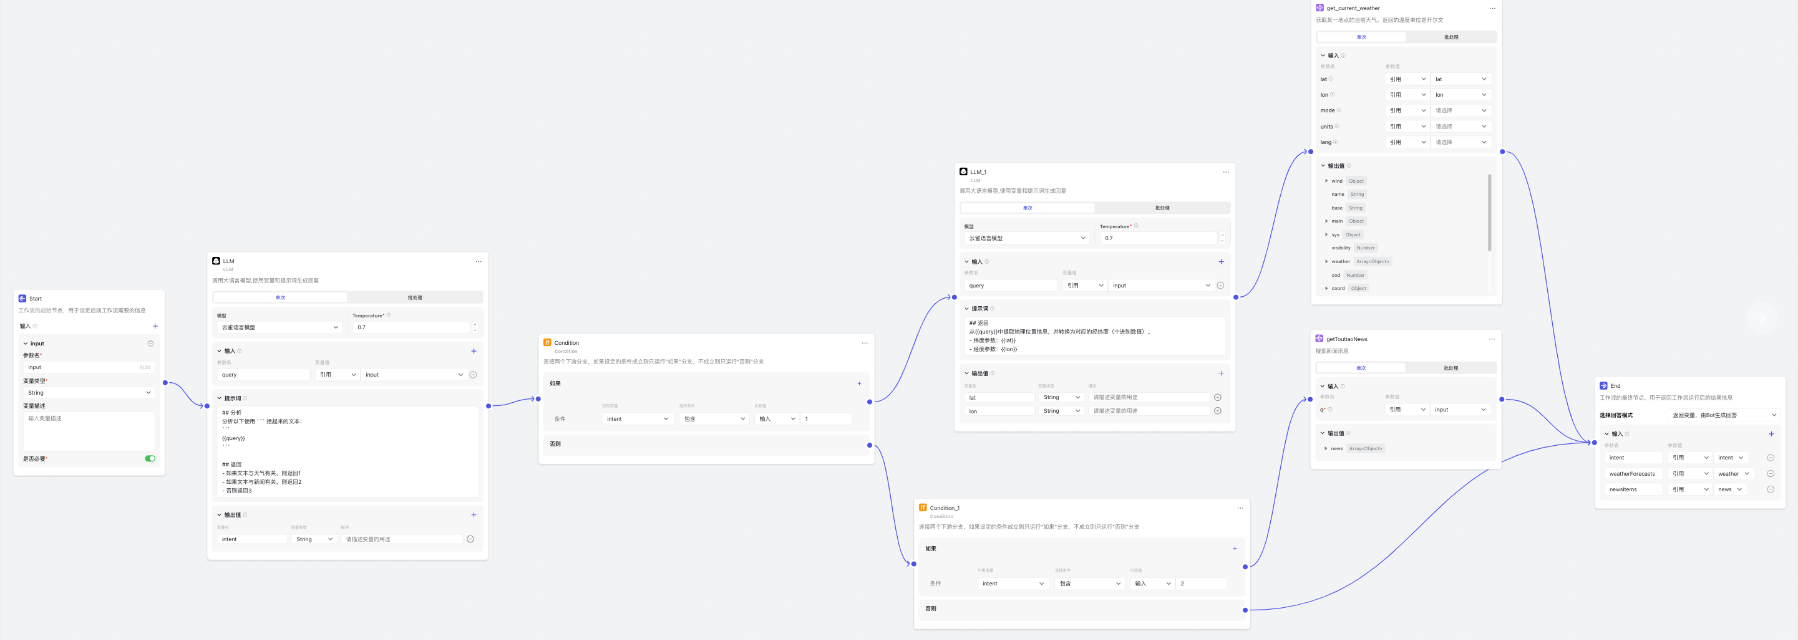Image resolution: width=1798 pixels, height=640 pixels.
Task: Open the model dropdown in LLM_1 node
Action: click(1027, 238)
